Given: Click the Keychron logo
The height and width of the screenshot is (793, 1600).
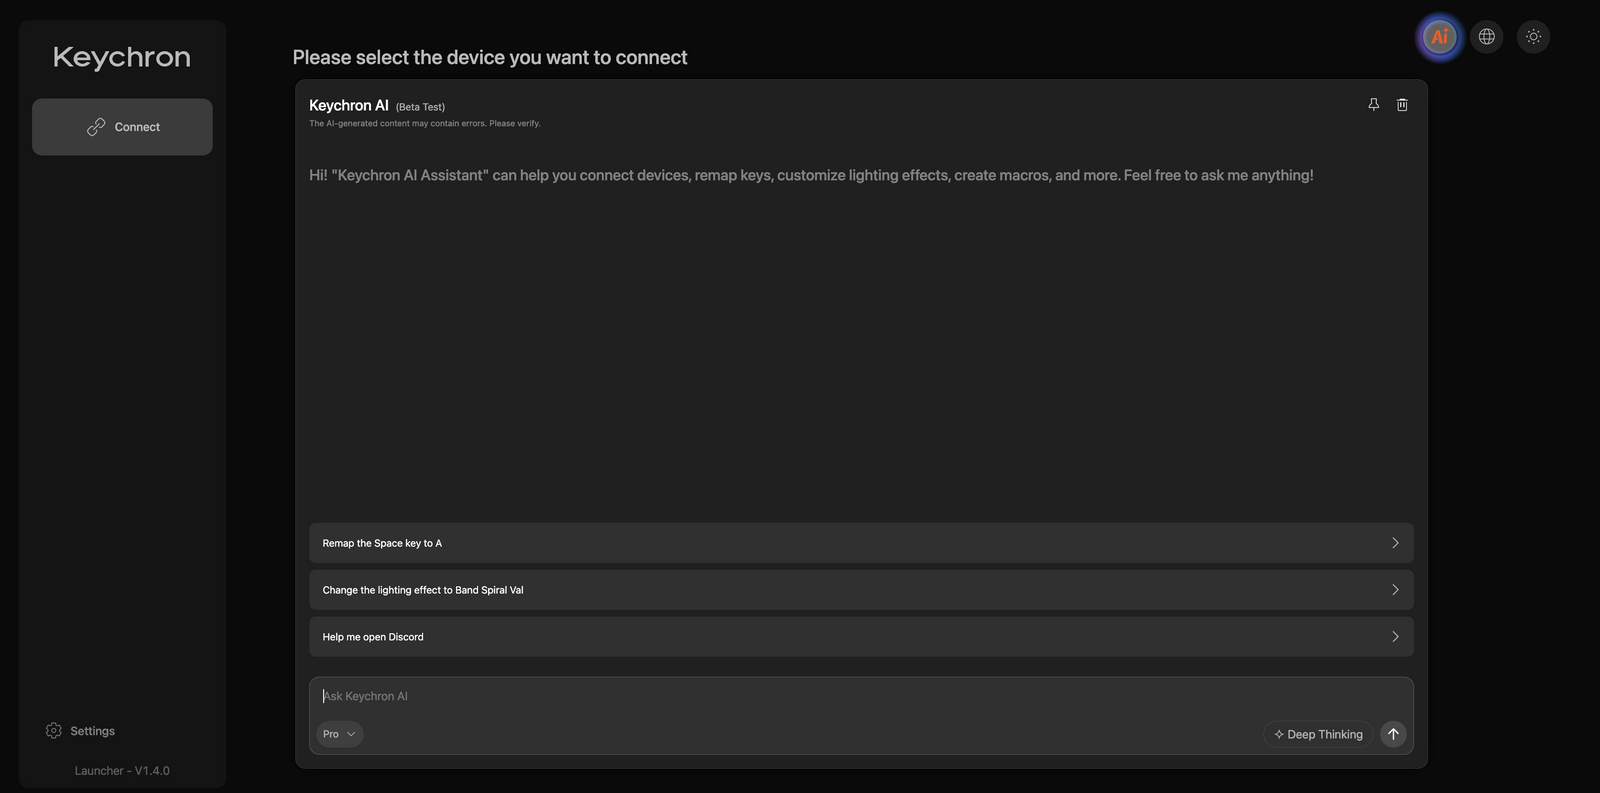Looking at the screenshot, I should tap(122, 58).
